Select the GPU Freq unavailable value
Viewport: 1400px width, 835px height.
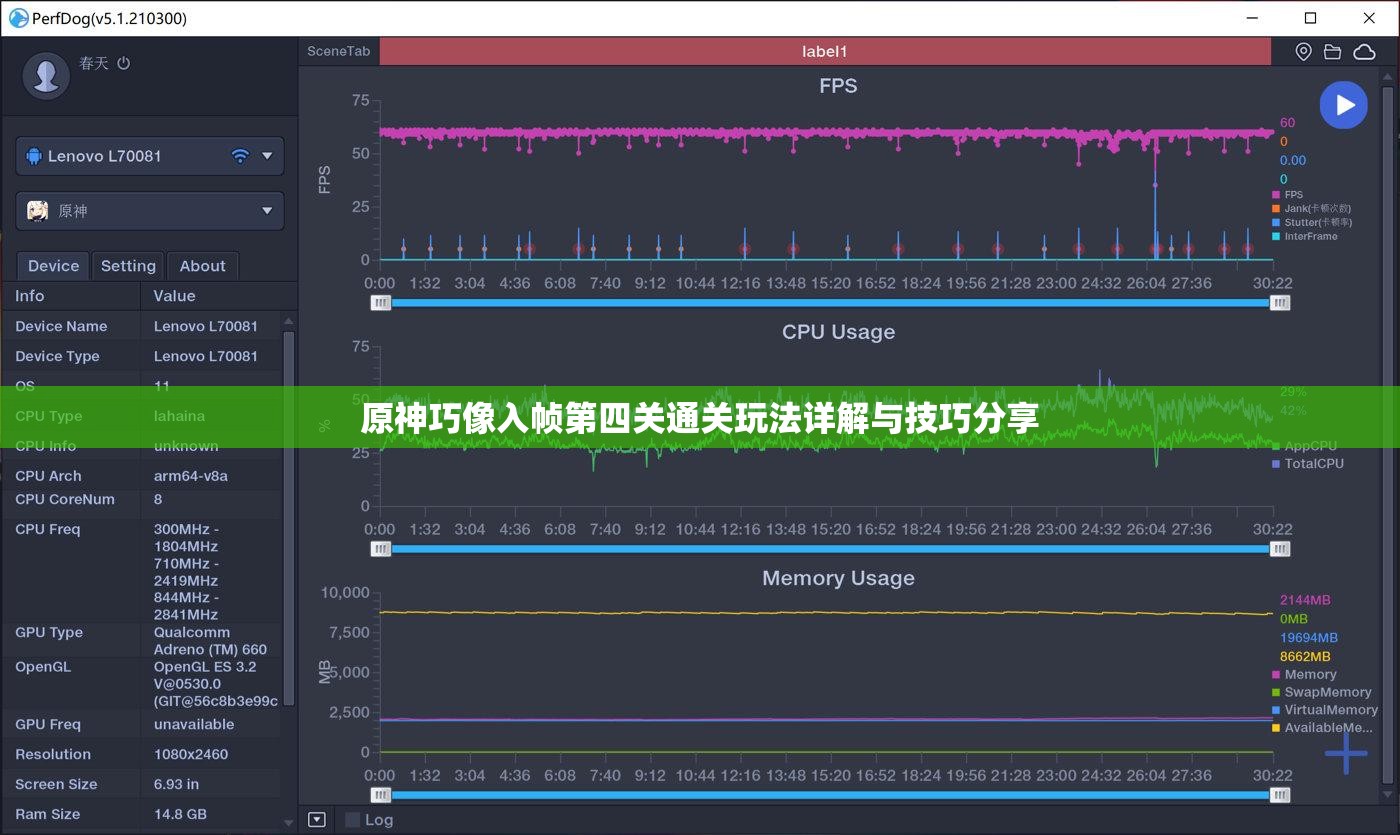tap(194, 724)
